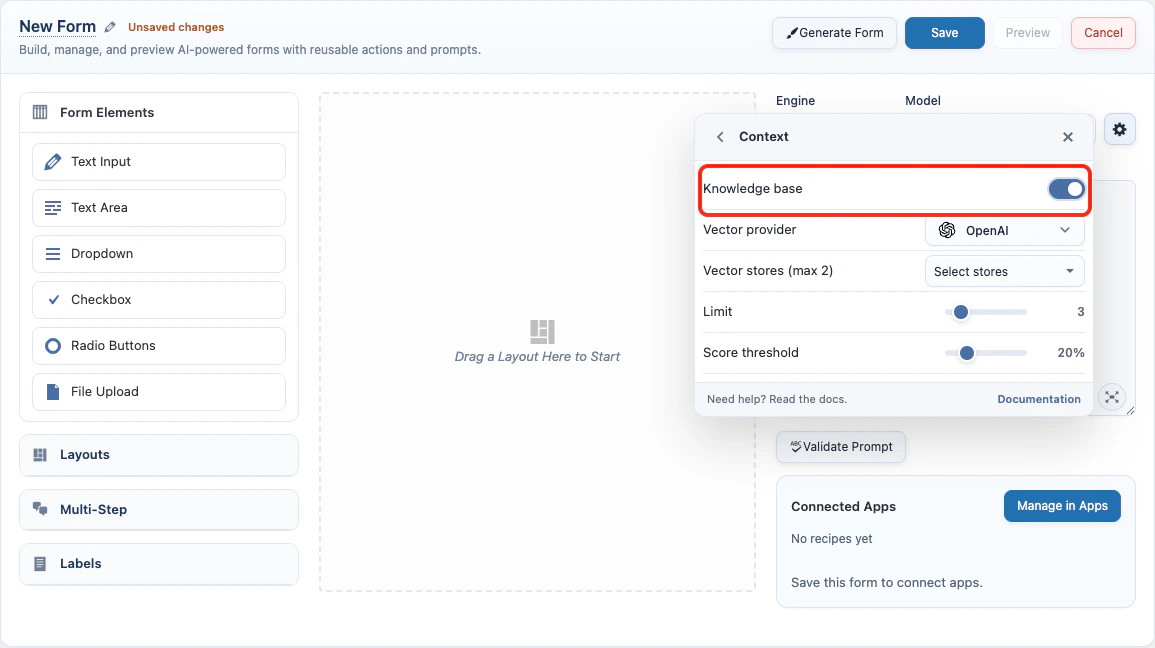Viewport: 1155px width, 648px height.
Task: Disable the Knowledge base toggle
Action: click(x=1066, y=188)
